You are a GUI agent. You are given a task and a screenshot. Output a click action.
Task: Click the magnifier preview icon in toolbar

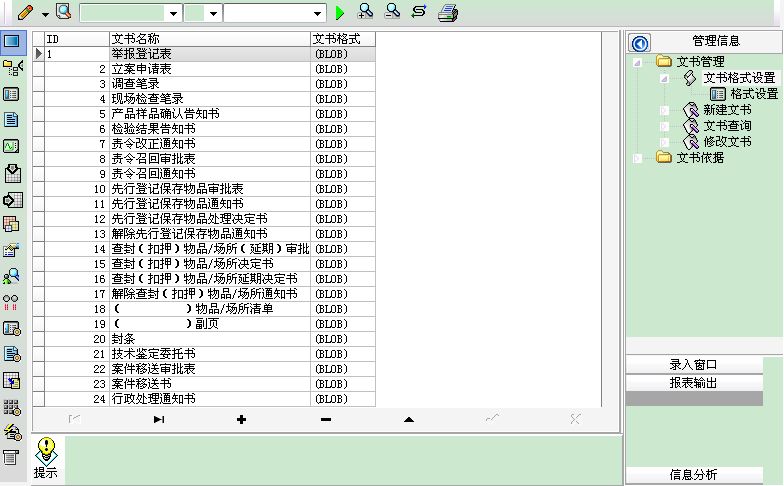pos(64,12)
